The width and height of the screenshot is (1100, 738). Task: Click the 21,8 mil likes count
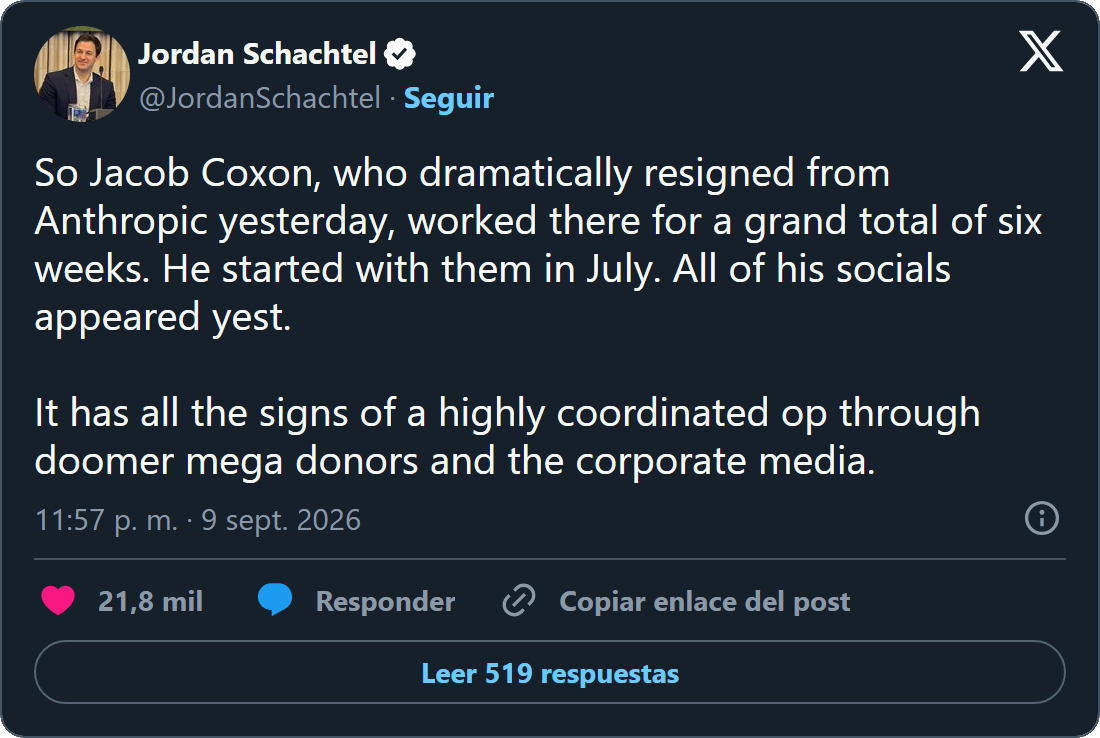click(150, 601)
